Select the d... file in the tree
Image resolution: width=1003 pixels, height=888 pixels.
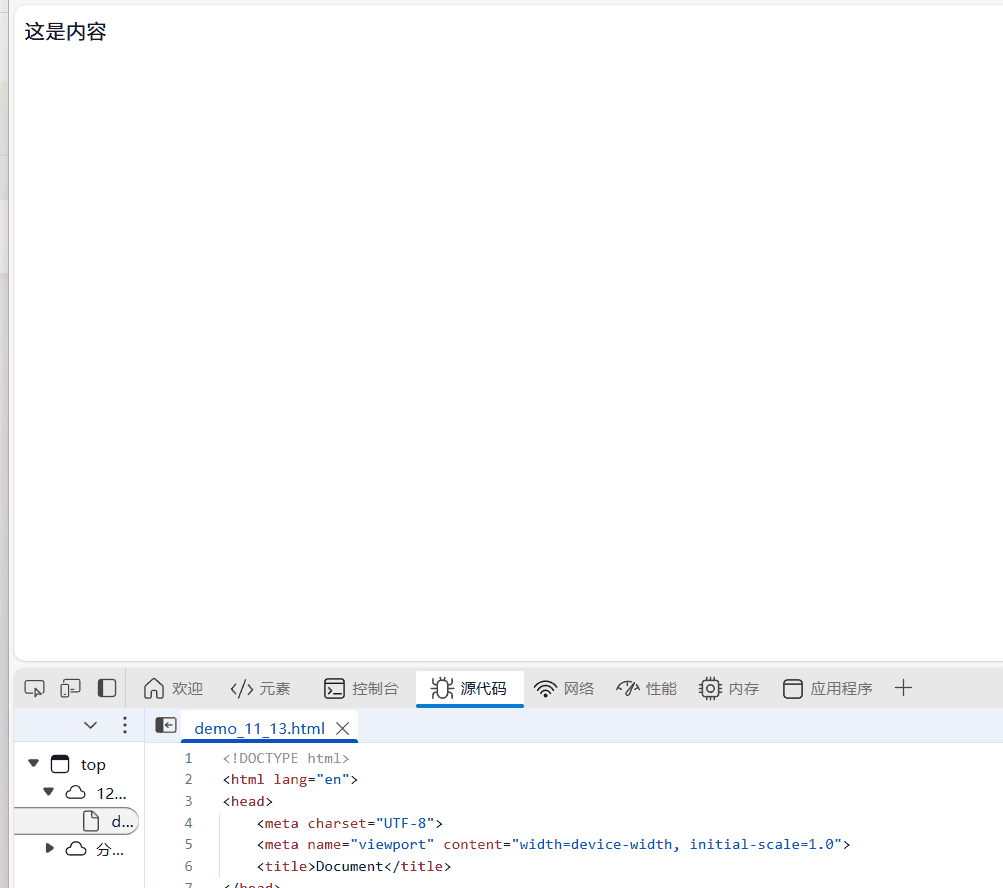110,821
